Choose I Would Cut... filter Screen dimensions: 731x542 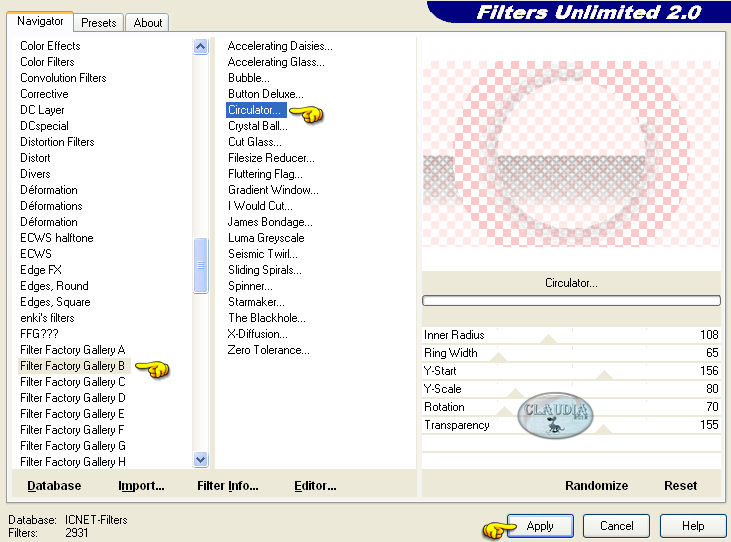260,206
